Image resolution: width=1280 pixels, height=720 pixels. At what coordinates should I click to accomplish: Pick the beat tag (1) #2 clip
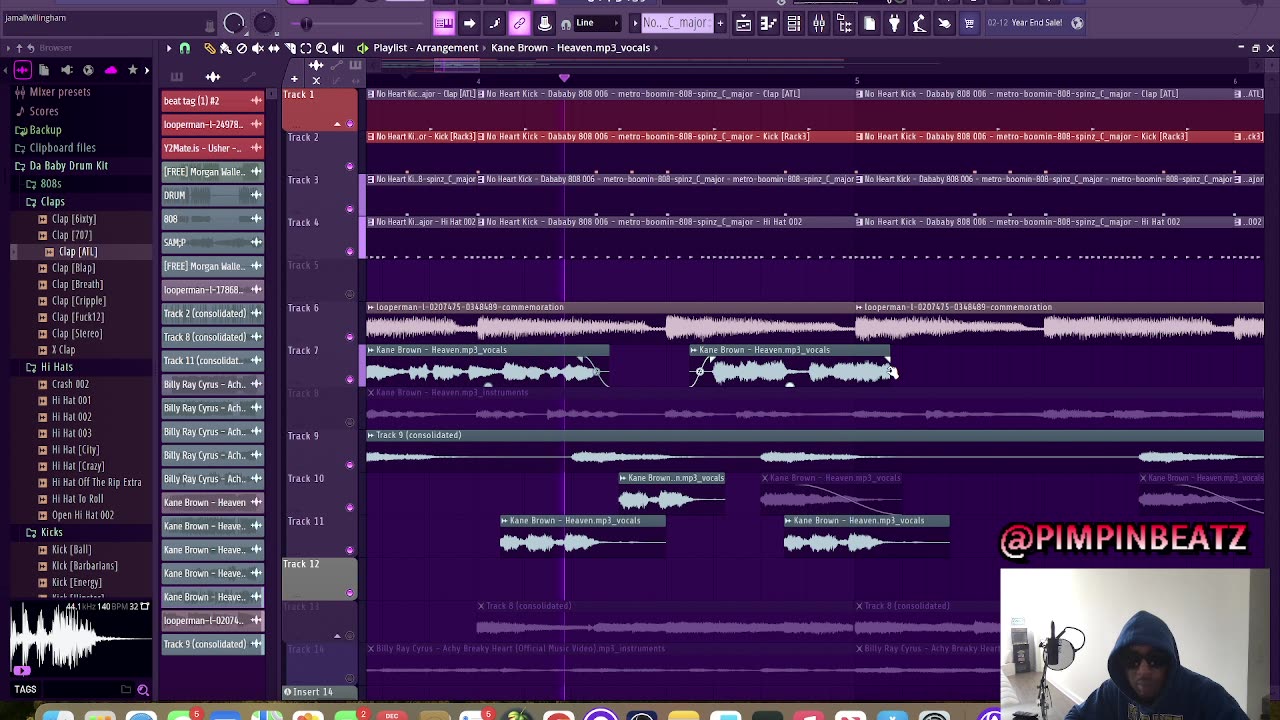212,101
